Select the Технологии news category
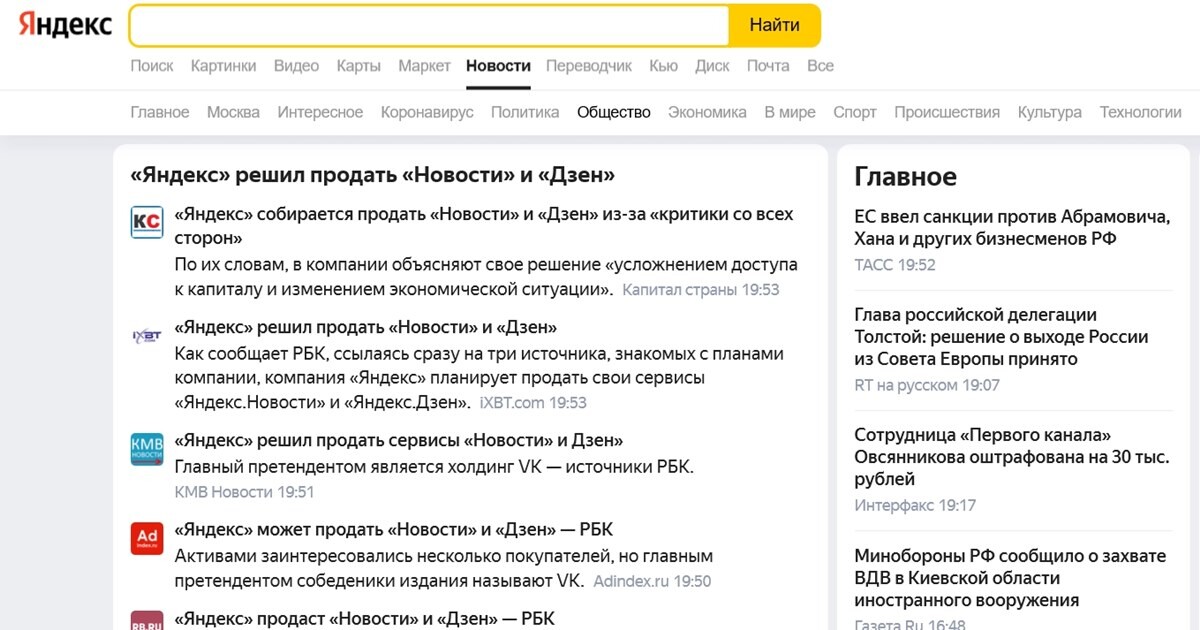Screen dimensions: 1200x630 1140,112
